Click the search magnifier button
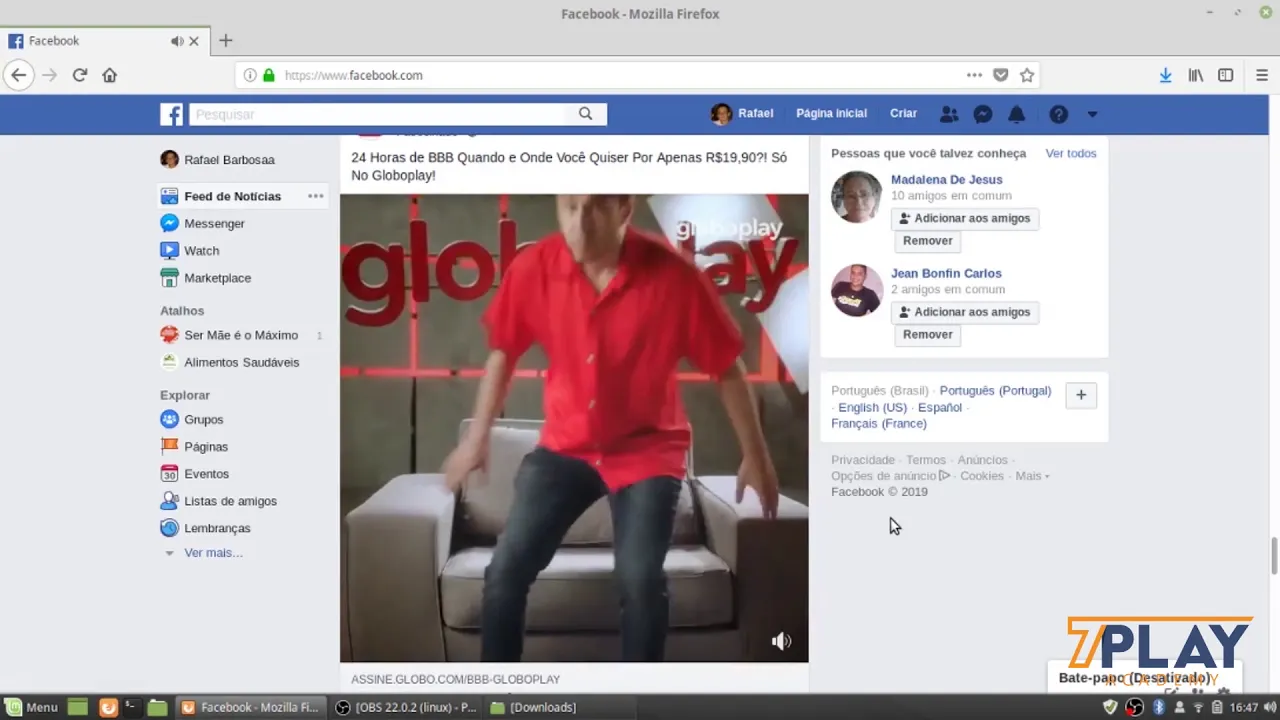1280x720 pixels. click(586, 114)
